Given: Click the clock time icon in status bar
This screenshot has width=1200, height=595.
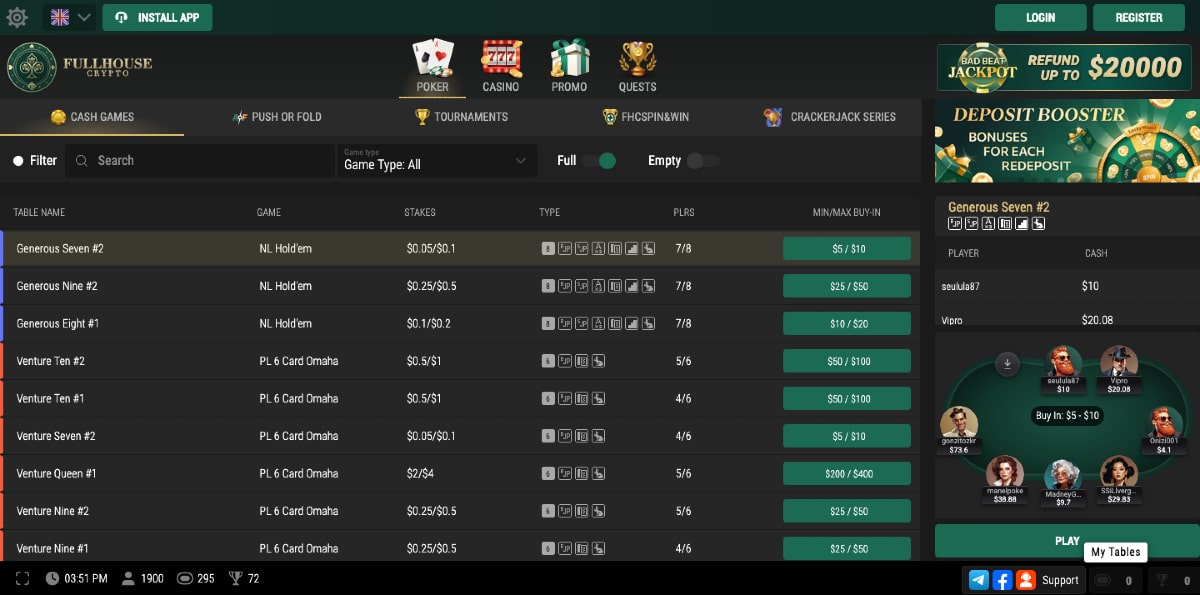Looking at the screenshot, I should coord(52,578).
